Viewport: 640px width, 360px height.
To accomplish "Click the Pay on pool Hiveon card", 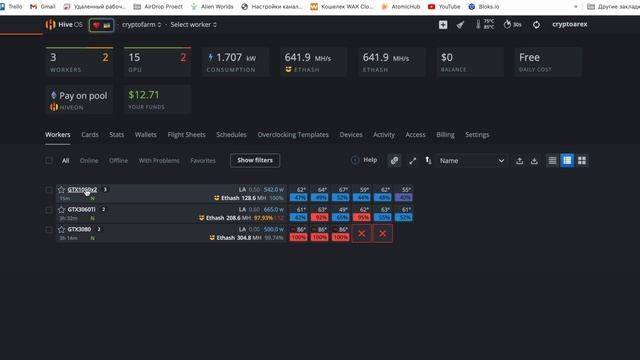I will click(79, 100).
